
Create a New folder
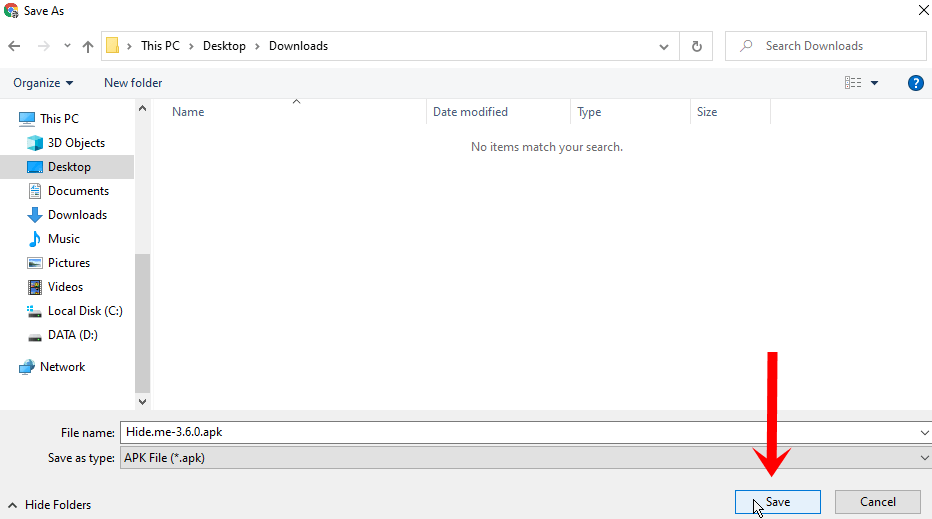tap(133, 83)
